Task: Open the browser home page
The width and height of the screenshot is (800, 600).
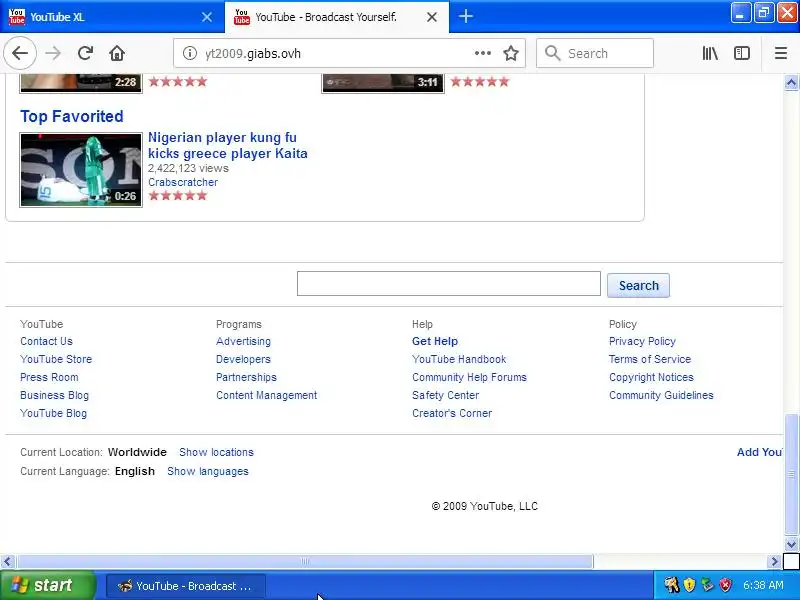Action: (117, 53)
